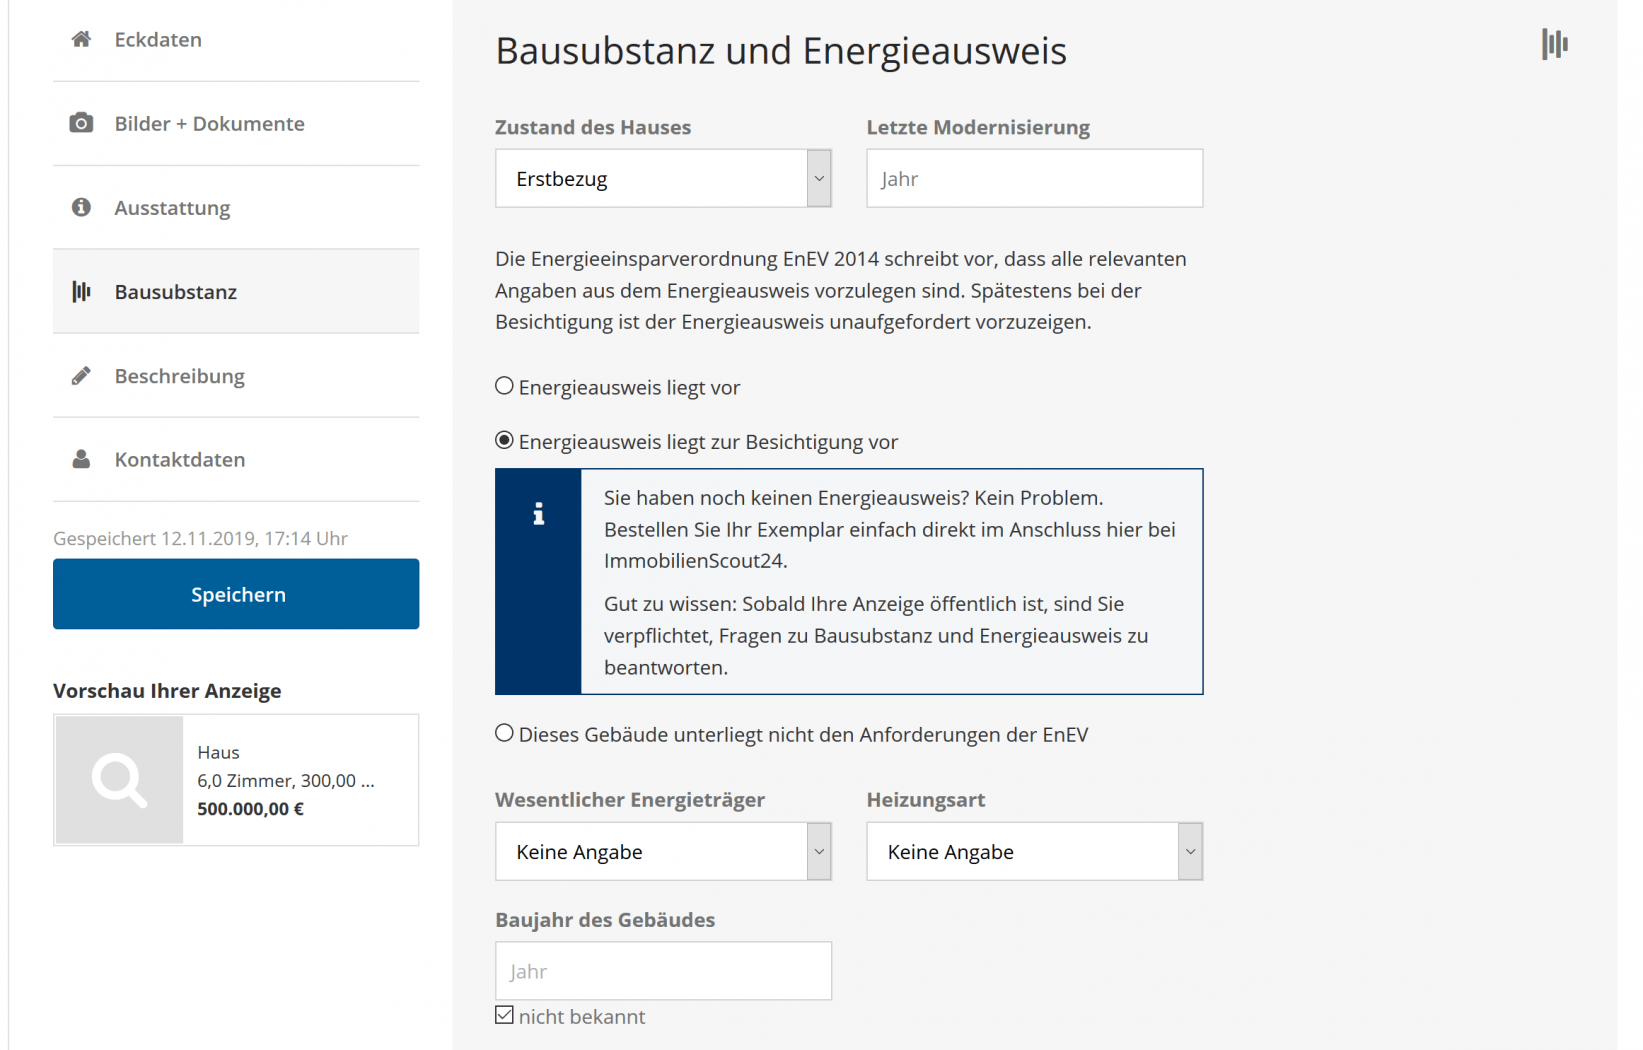This screenshot has height=1050, width=1643.
Task: Click the pencil icon beside Beschreibung
Action: pos(82,376)
